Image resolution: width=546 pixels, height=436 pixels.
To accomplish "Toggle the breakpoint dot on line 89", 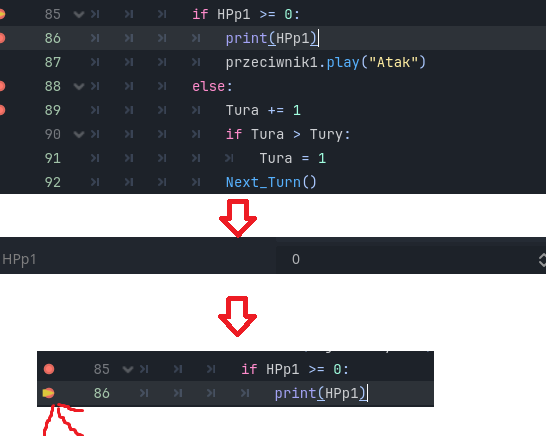I will pyautogui.click(x=2, y=110).
